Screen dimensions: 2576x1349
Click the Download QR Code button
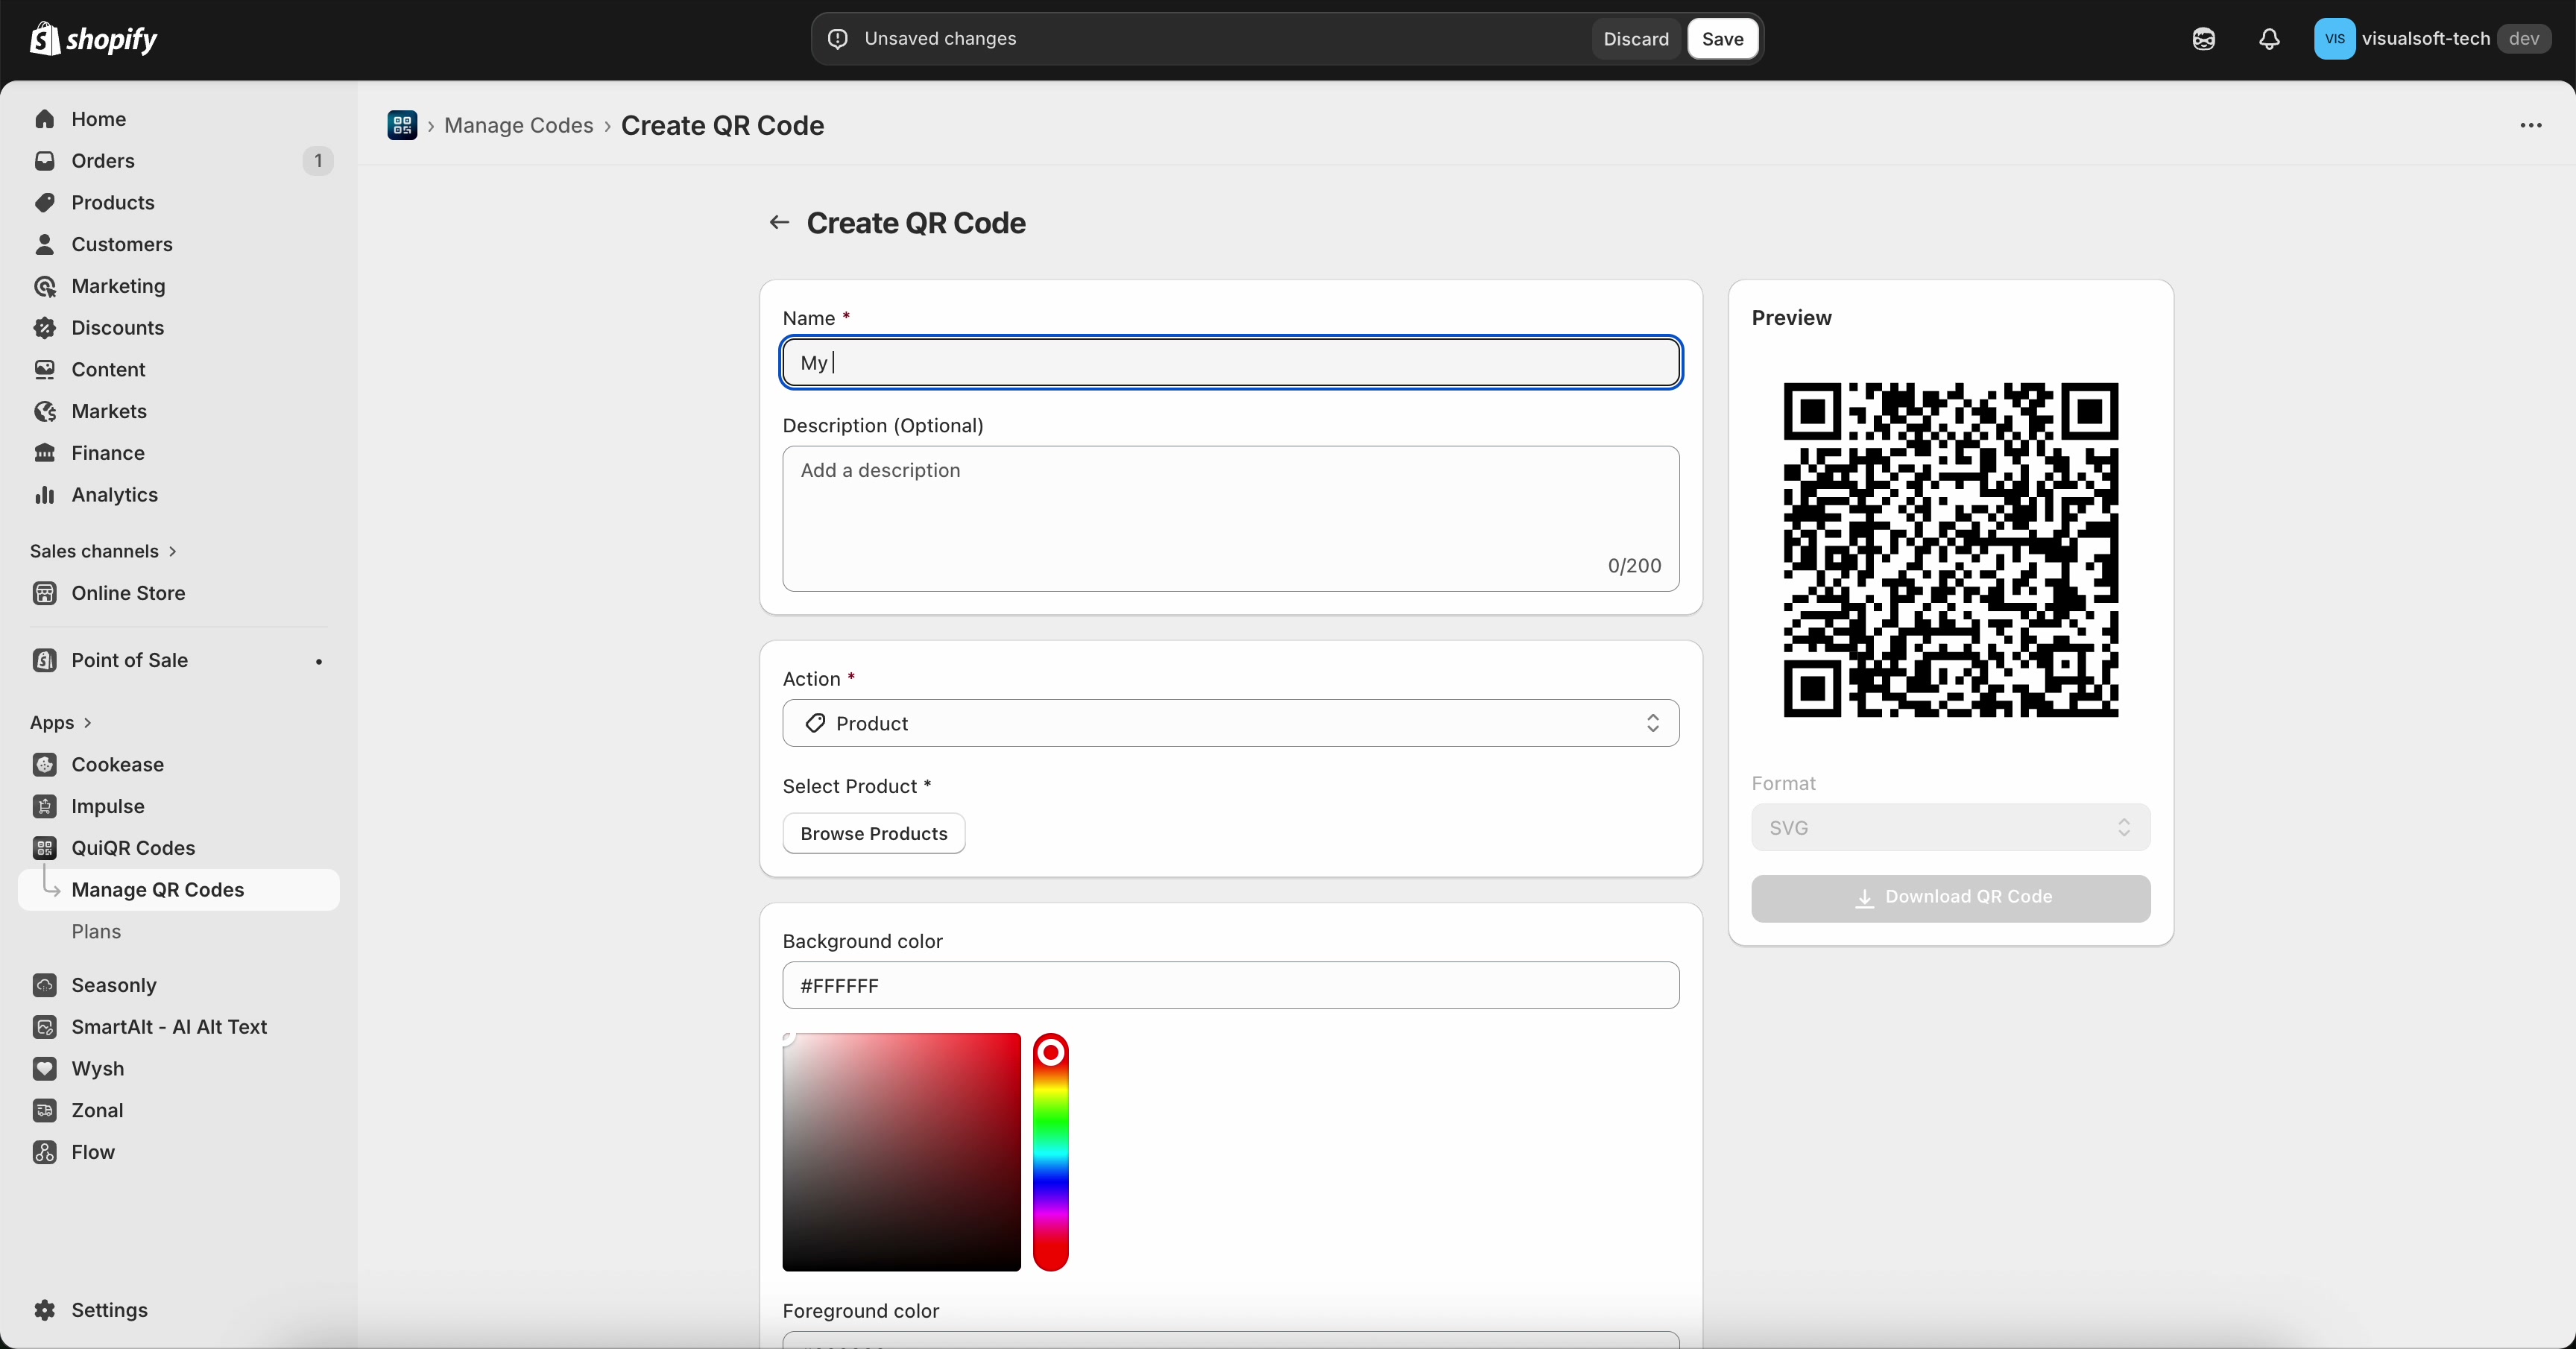[x=1948, y=897]
